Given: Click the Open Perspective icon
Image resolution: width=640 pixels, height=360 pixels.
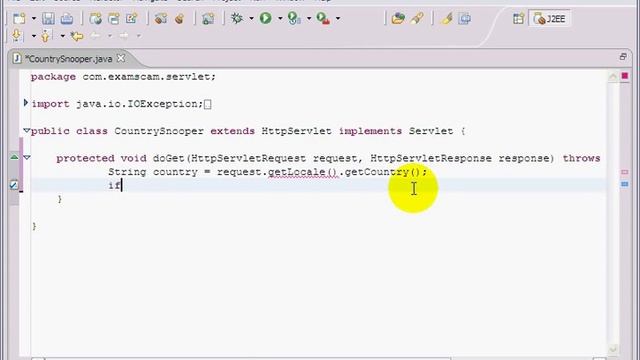Looking at the screenshot, I should [518, 19].
